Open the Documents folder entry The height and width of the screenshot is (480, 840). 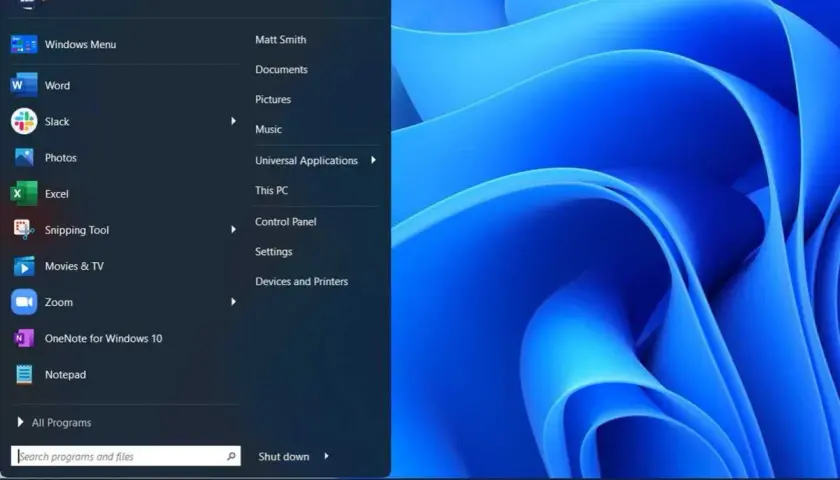tap(281, 70)
